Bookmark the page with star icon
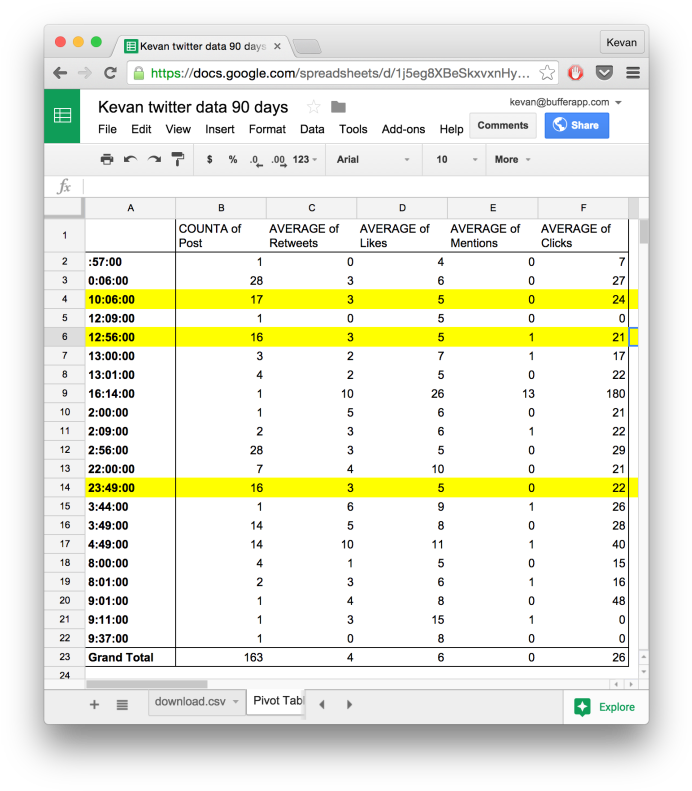Image resolution: width=692 pixels, height=791 pixels. coord(547,73)
